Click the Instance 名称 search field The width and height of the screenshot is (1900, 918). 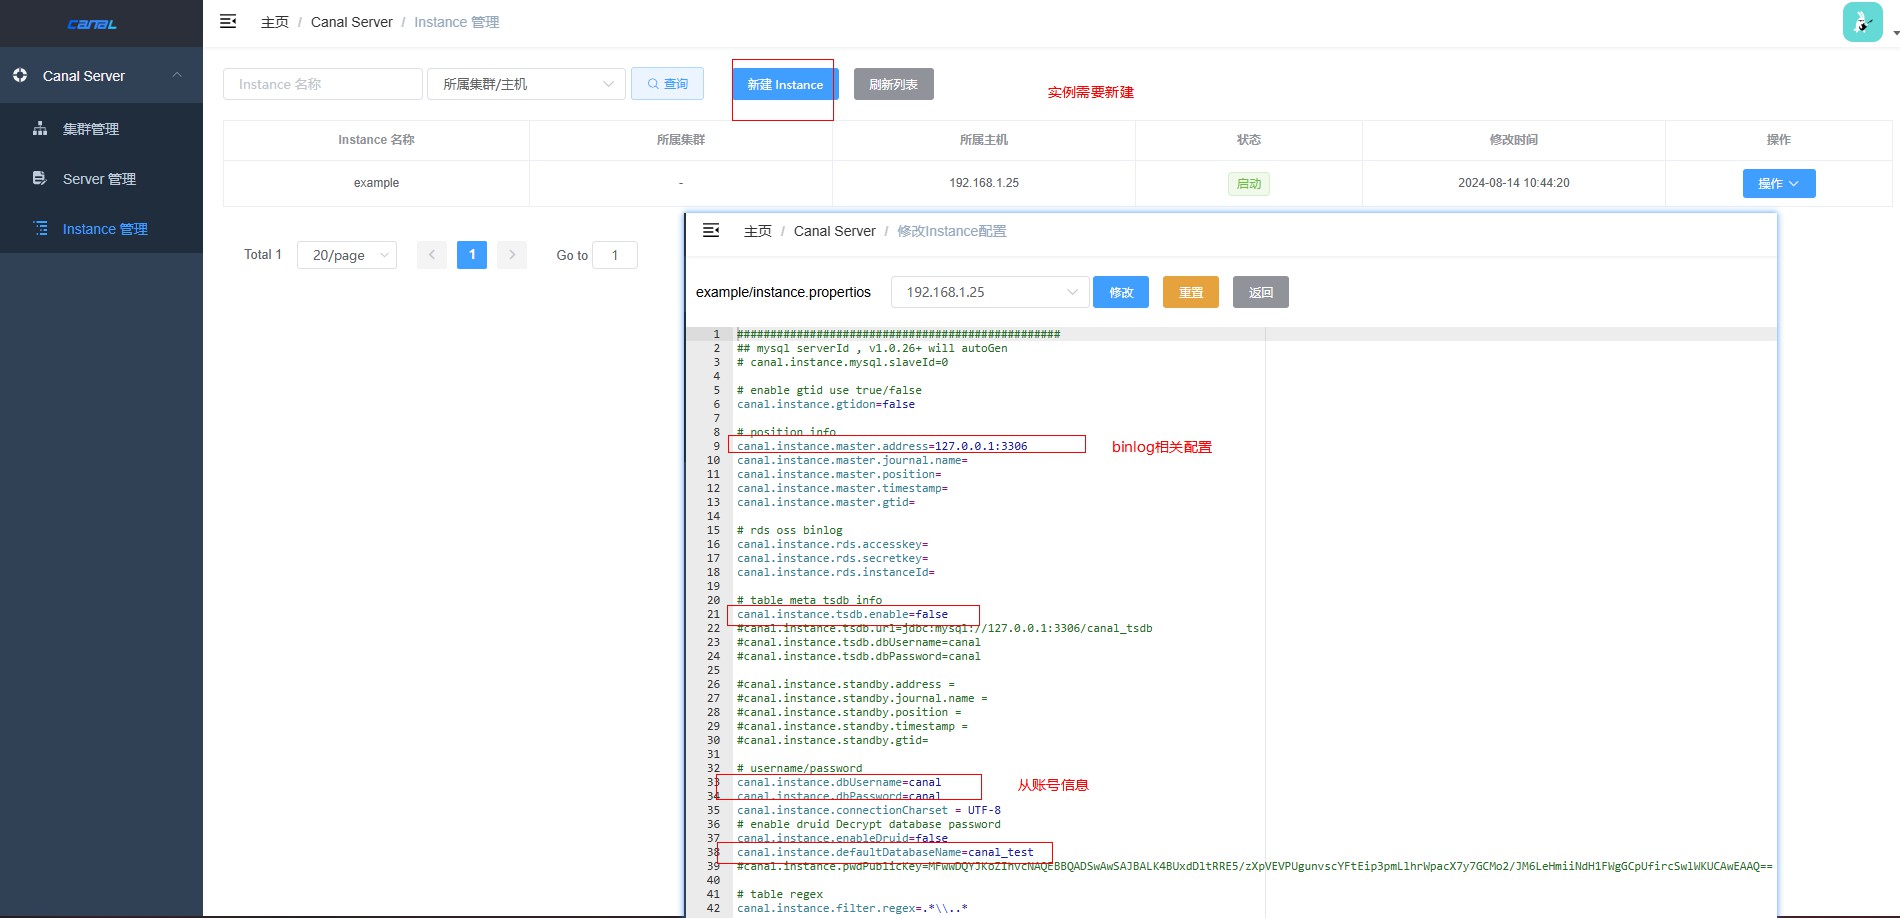[x=323, y=84]
